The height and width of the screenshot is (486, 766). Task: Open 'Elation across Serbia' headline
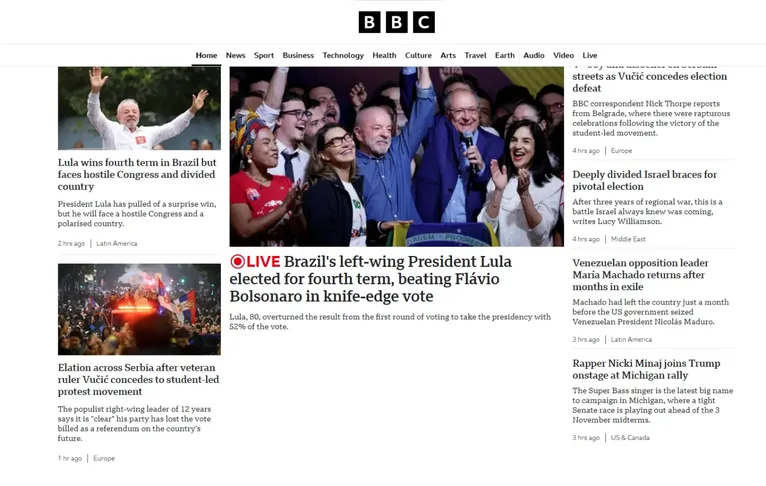138,380
